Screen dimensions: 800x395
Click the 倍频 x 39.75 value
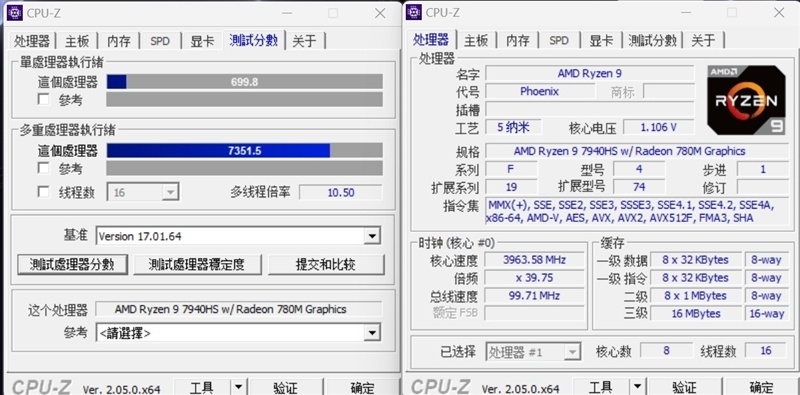point(534,278)
